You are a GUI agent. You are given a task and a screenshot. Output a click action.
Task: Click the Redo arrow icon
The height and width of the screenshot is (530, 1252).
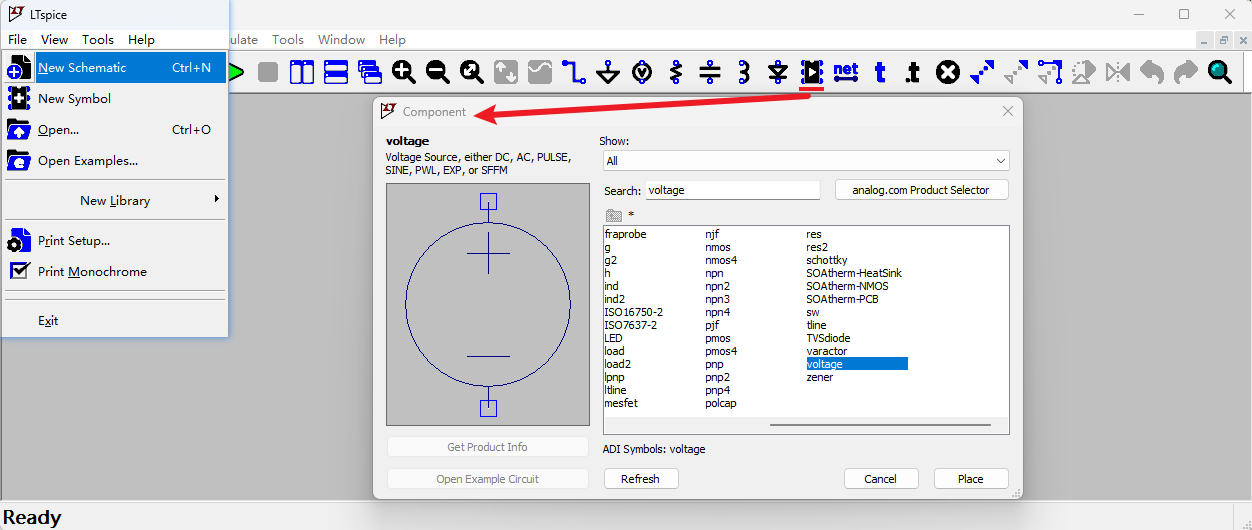point(1186,72)
